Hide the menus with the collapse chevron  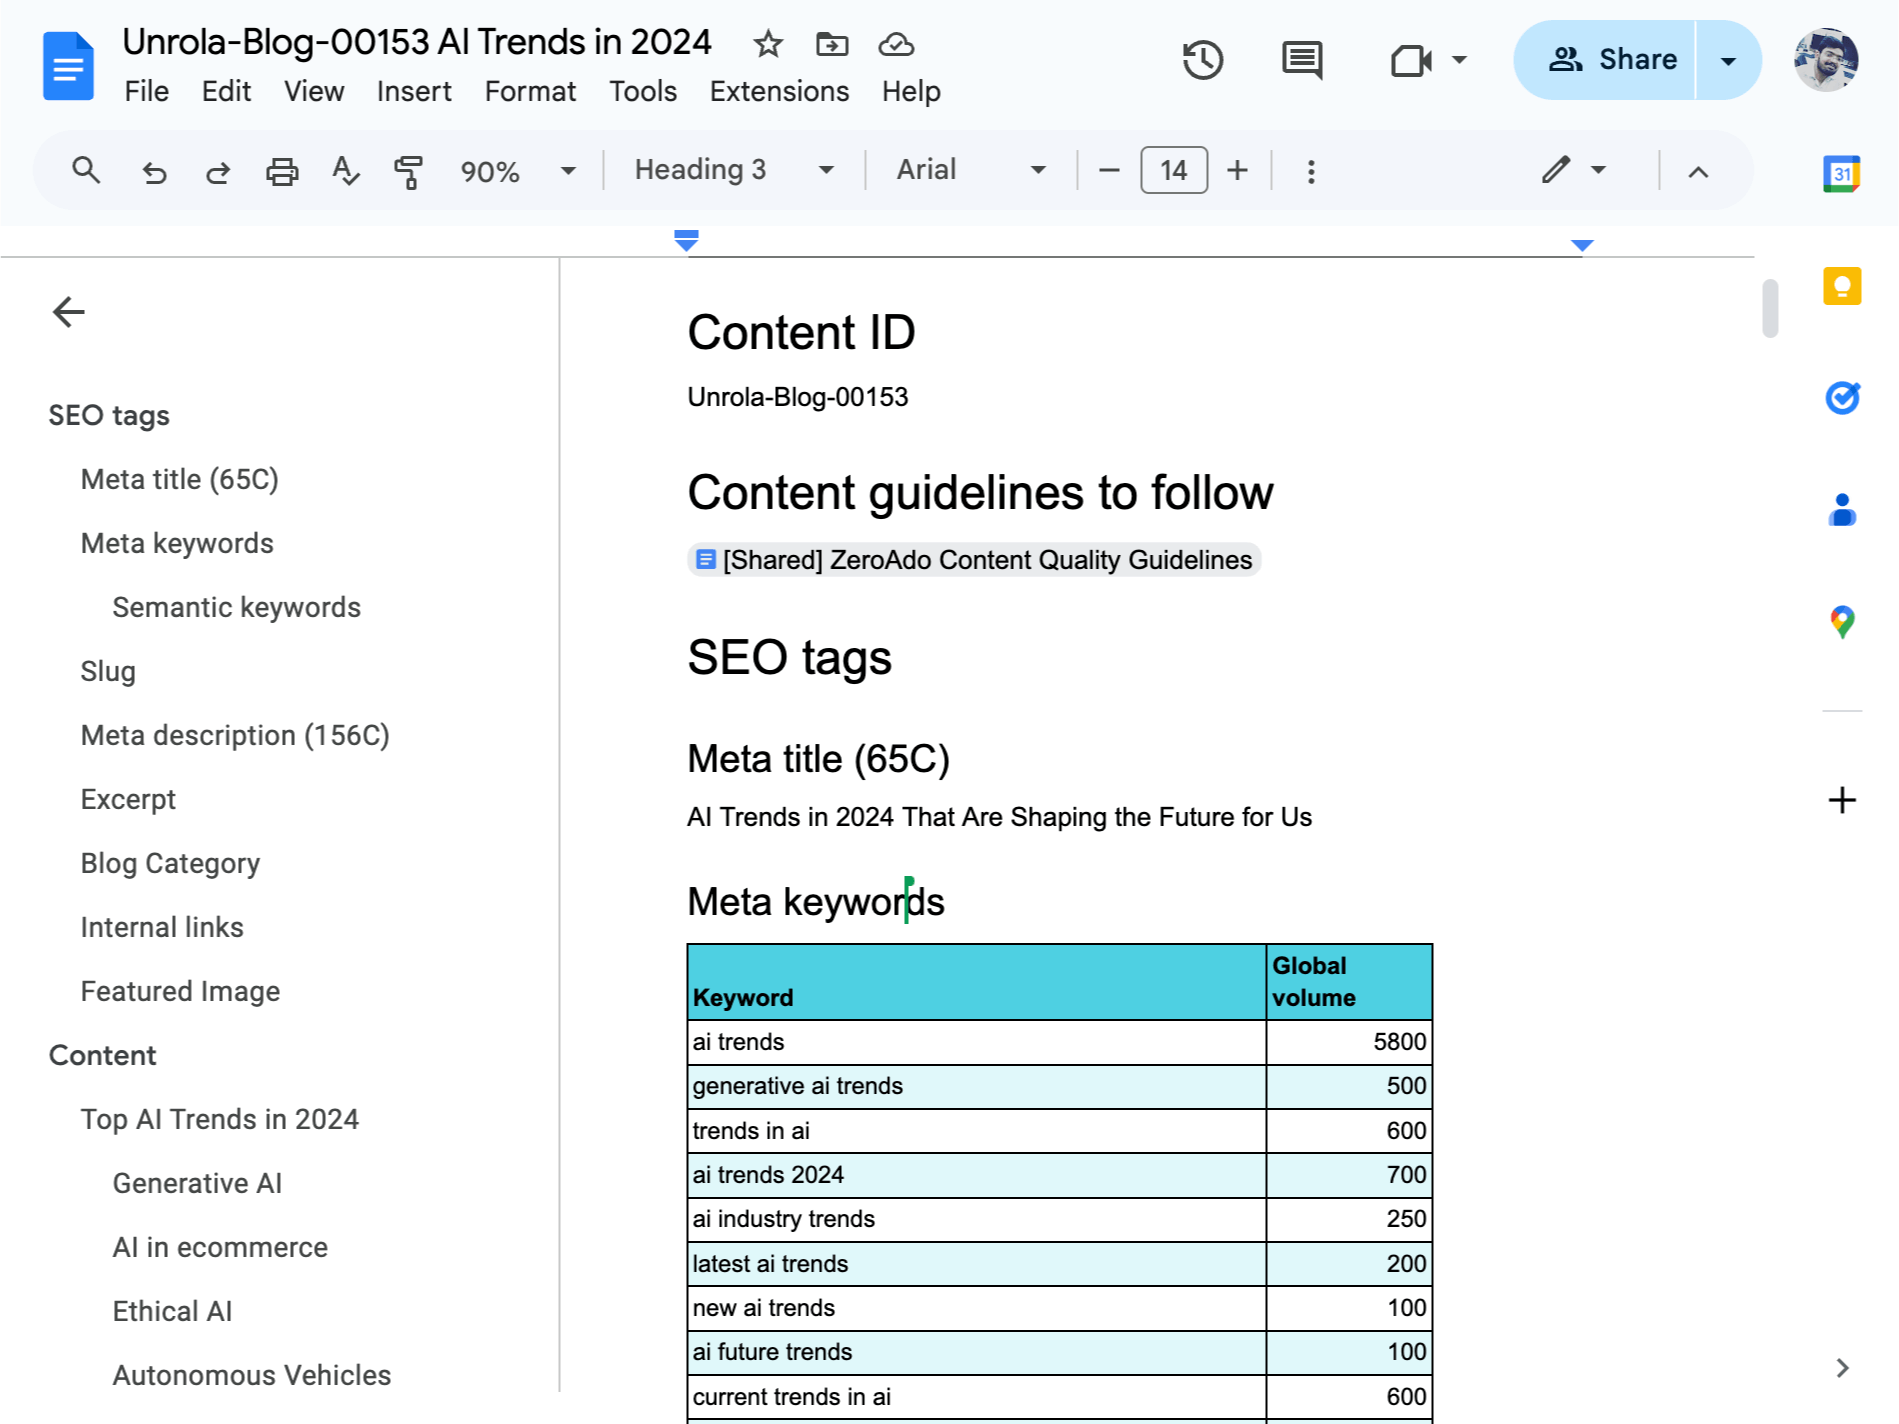pos(1697,171)
